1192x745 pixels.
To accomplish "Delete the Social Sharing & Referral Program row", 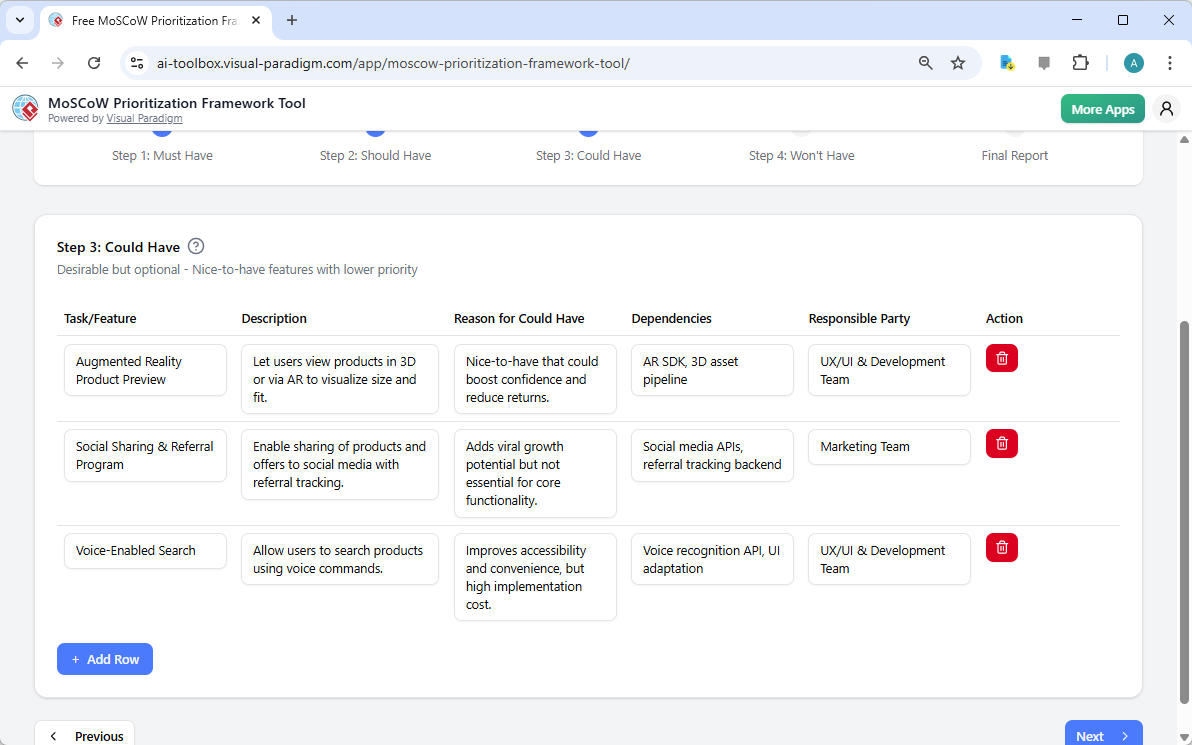I will click(x=1001, y=443).
